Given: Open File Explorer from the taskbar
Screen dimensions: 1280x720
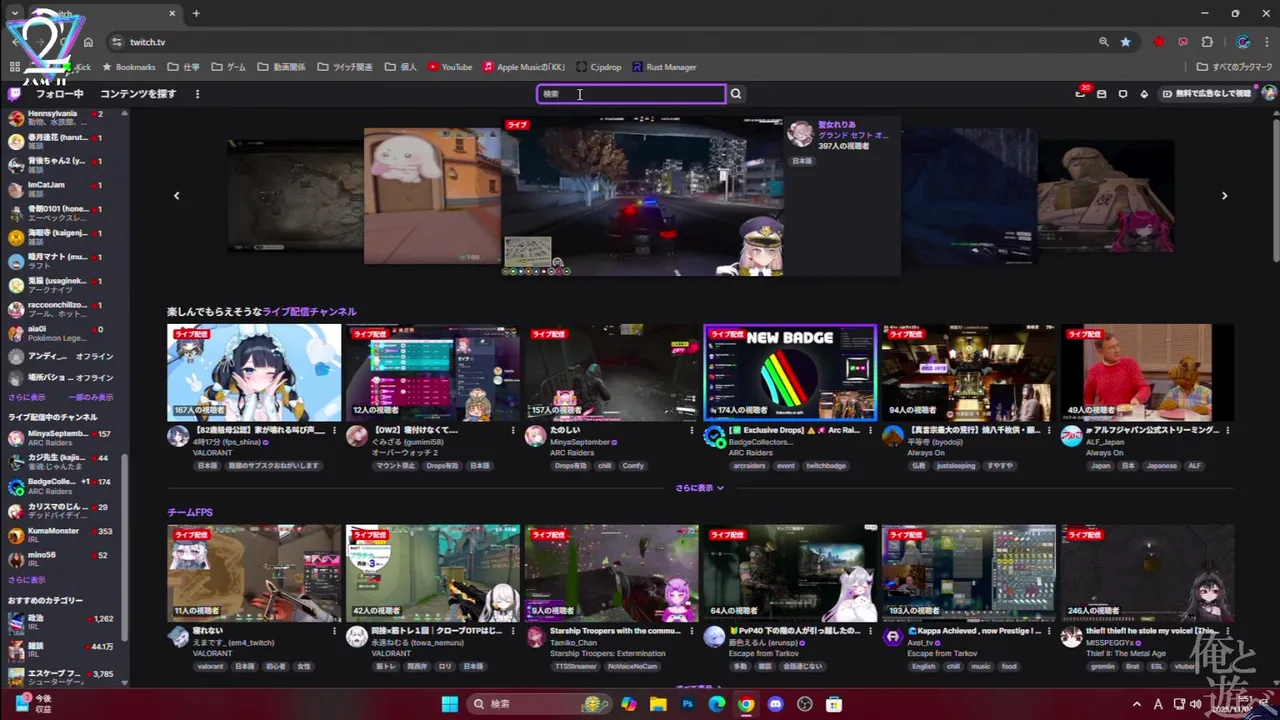Looking at the screenshot, I should point(658,704).
